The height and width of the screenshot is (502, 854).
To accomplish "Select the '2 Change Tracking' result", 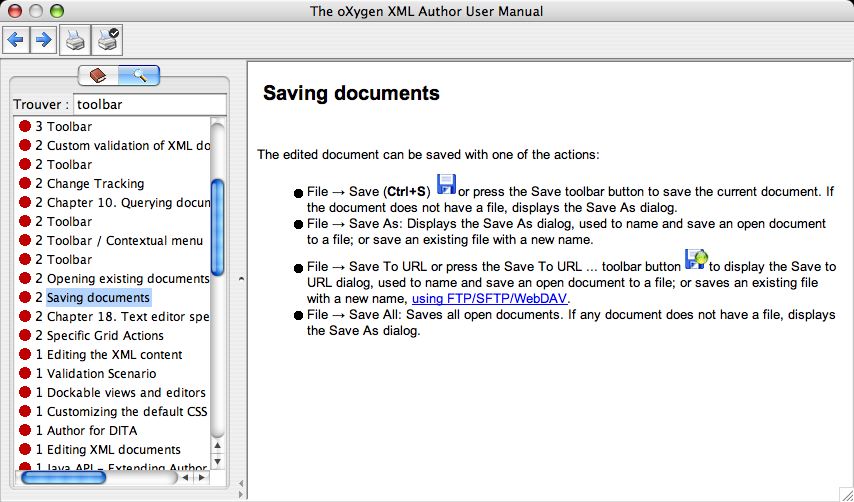I will (x=89, y=183).
